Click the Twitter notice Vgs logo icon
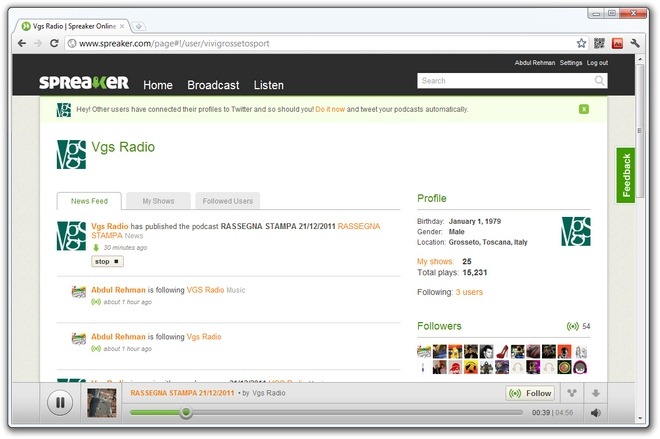 tap(64, 110)
